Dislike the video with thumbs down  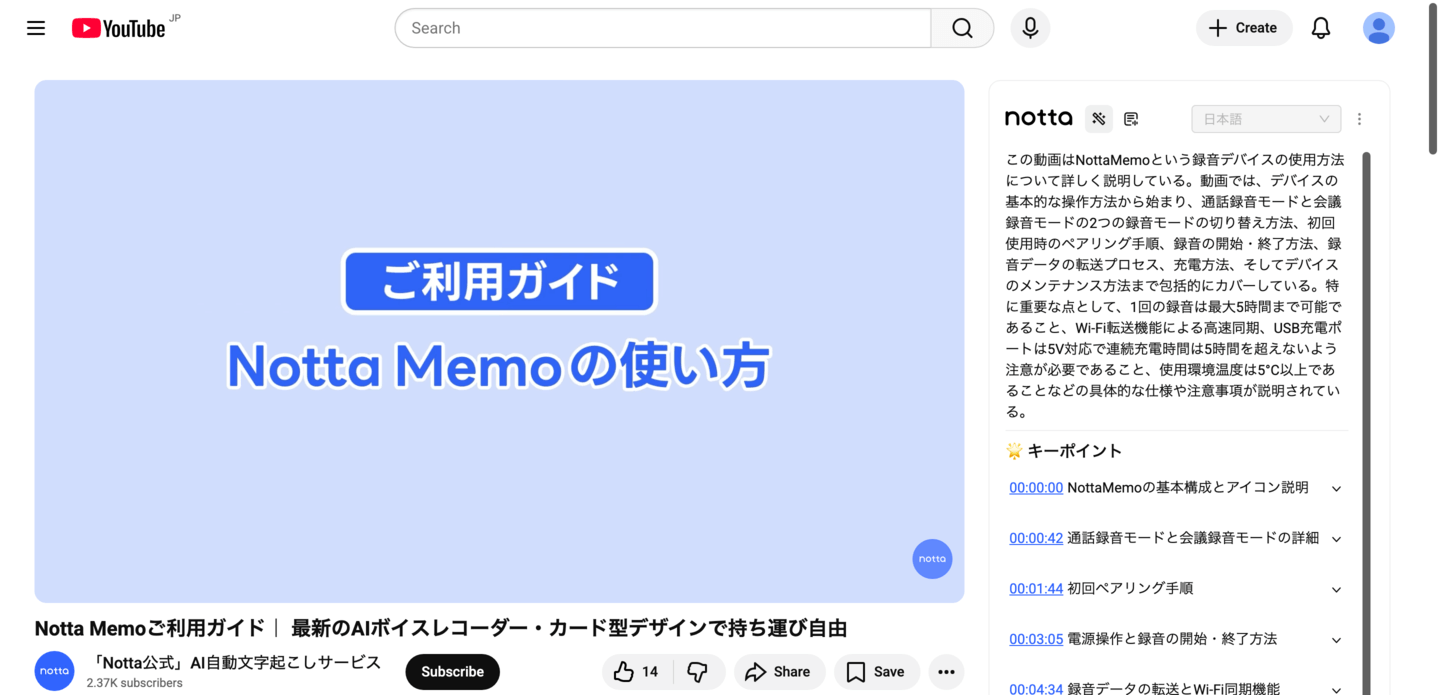point(699,672)
